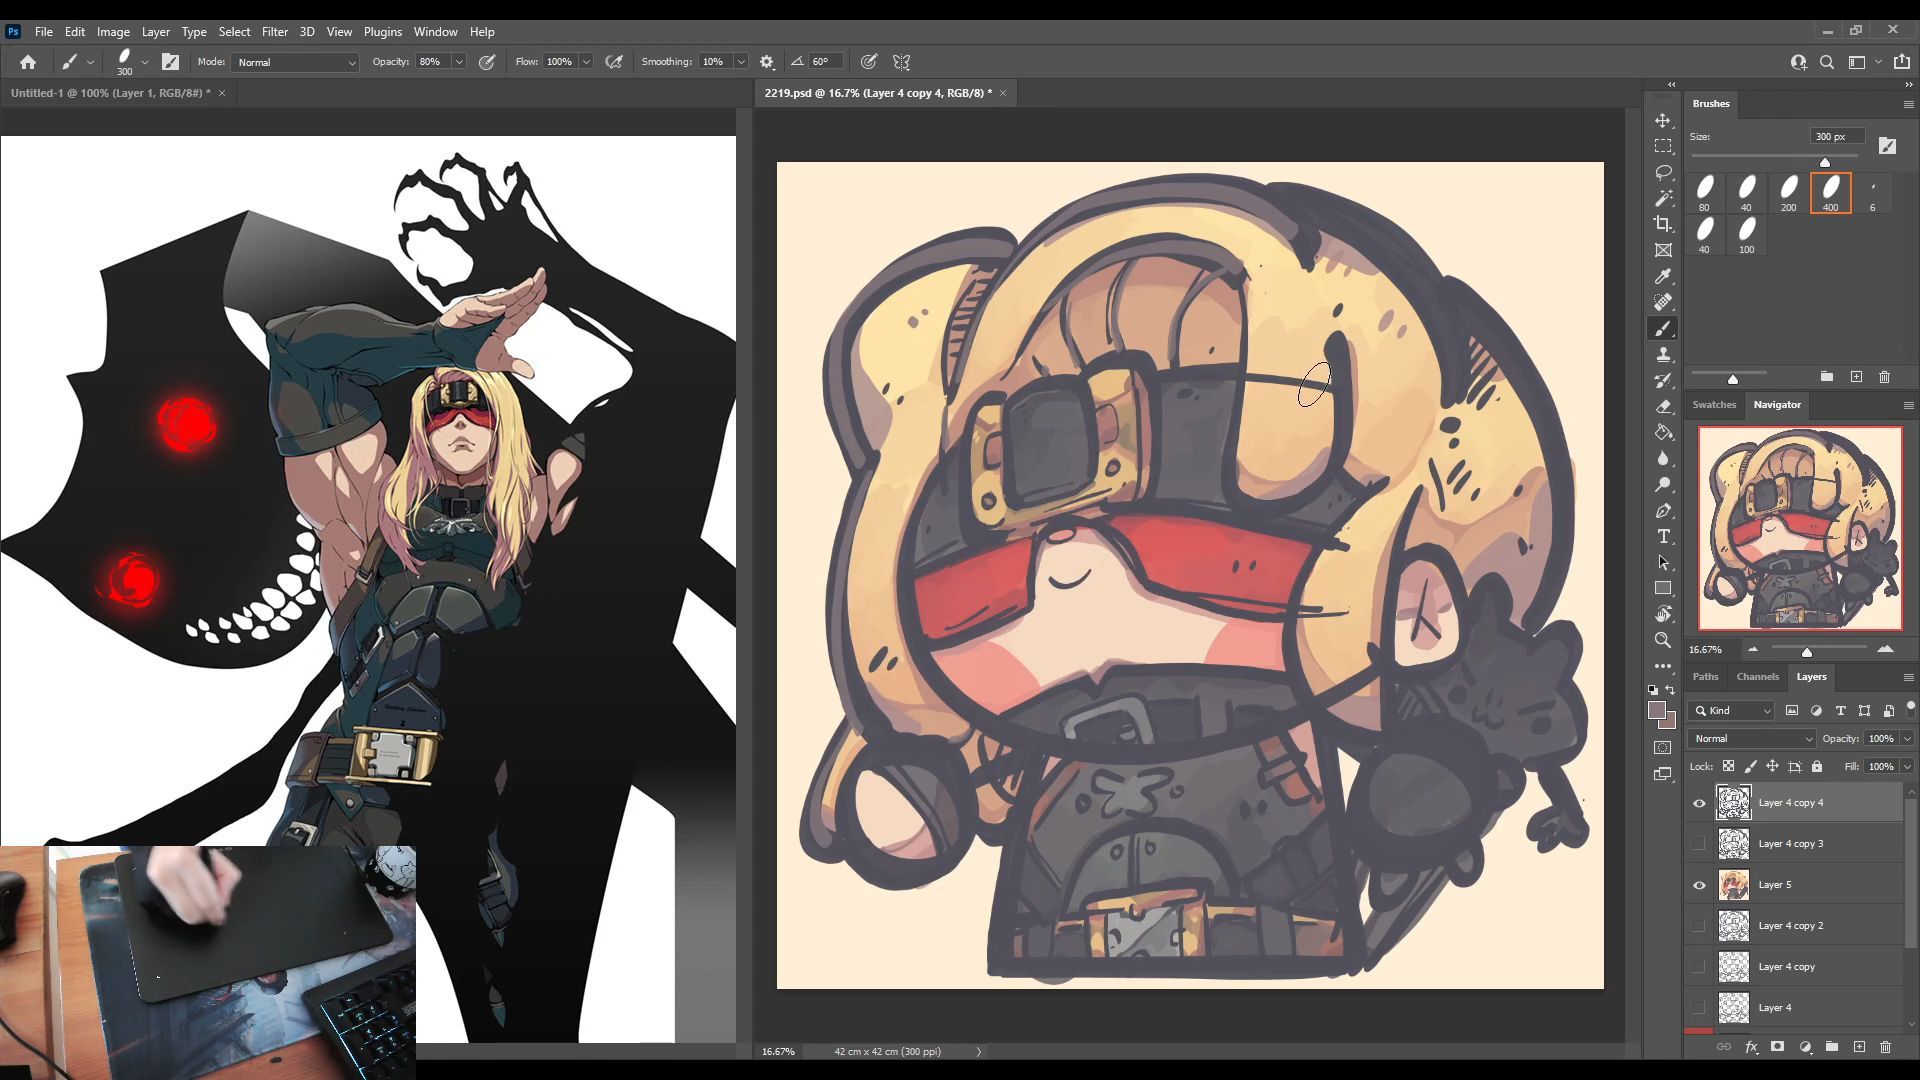The image size is (1920, 1080).
Task: Show Layer 4 copy 3 visibility box
Action: pyautogui.click(x=1699, y=844)
